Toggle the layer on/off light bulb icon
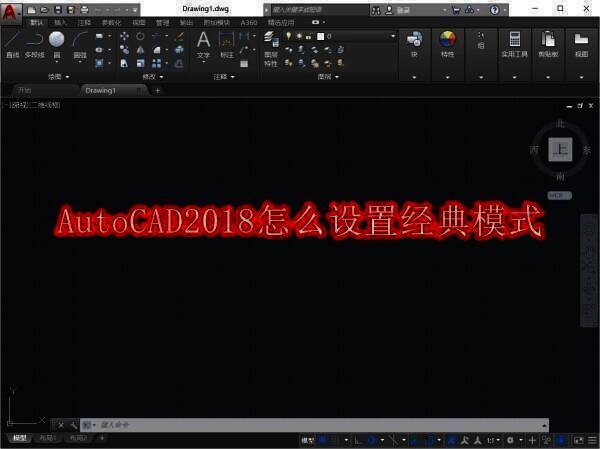The width and height of the screenshot is (600, 449). pos(289,36)
